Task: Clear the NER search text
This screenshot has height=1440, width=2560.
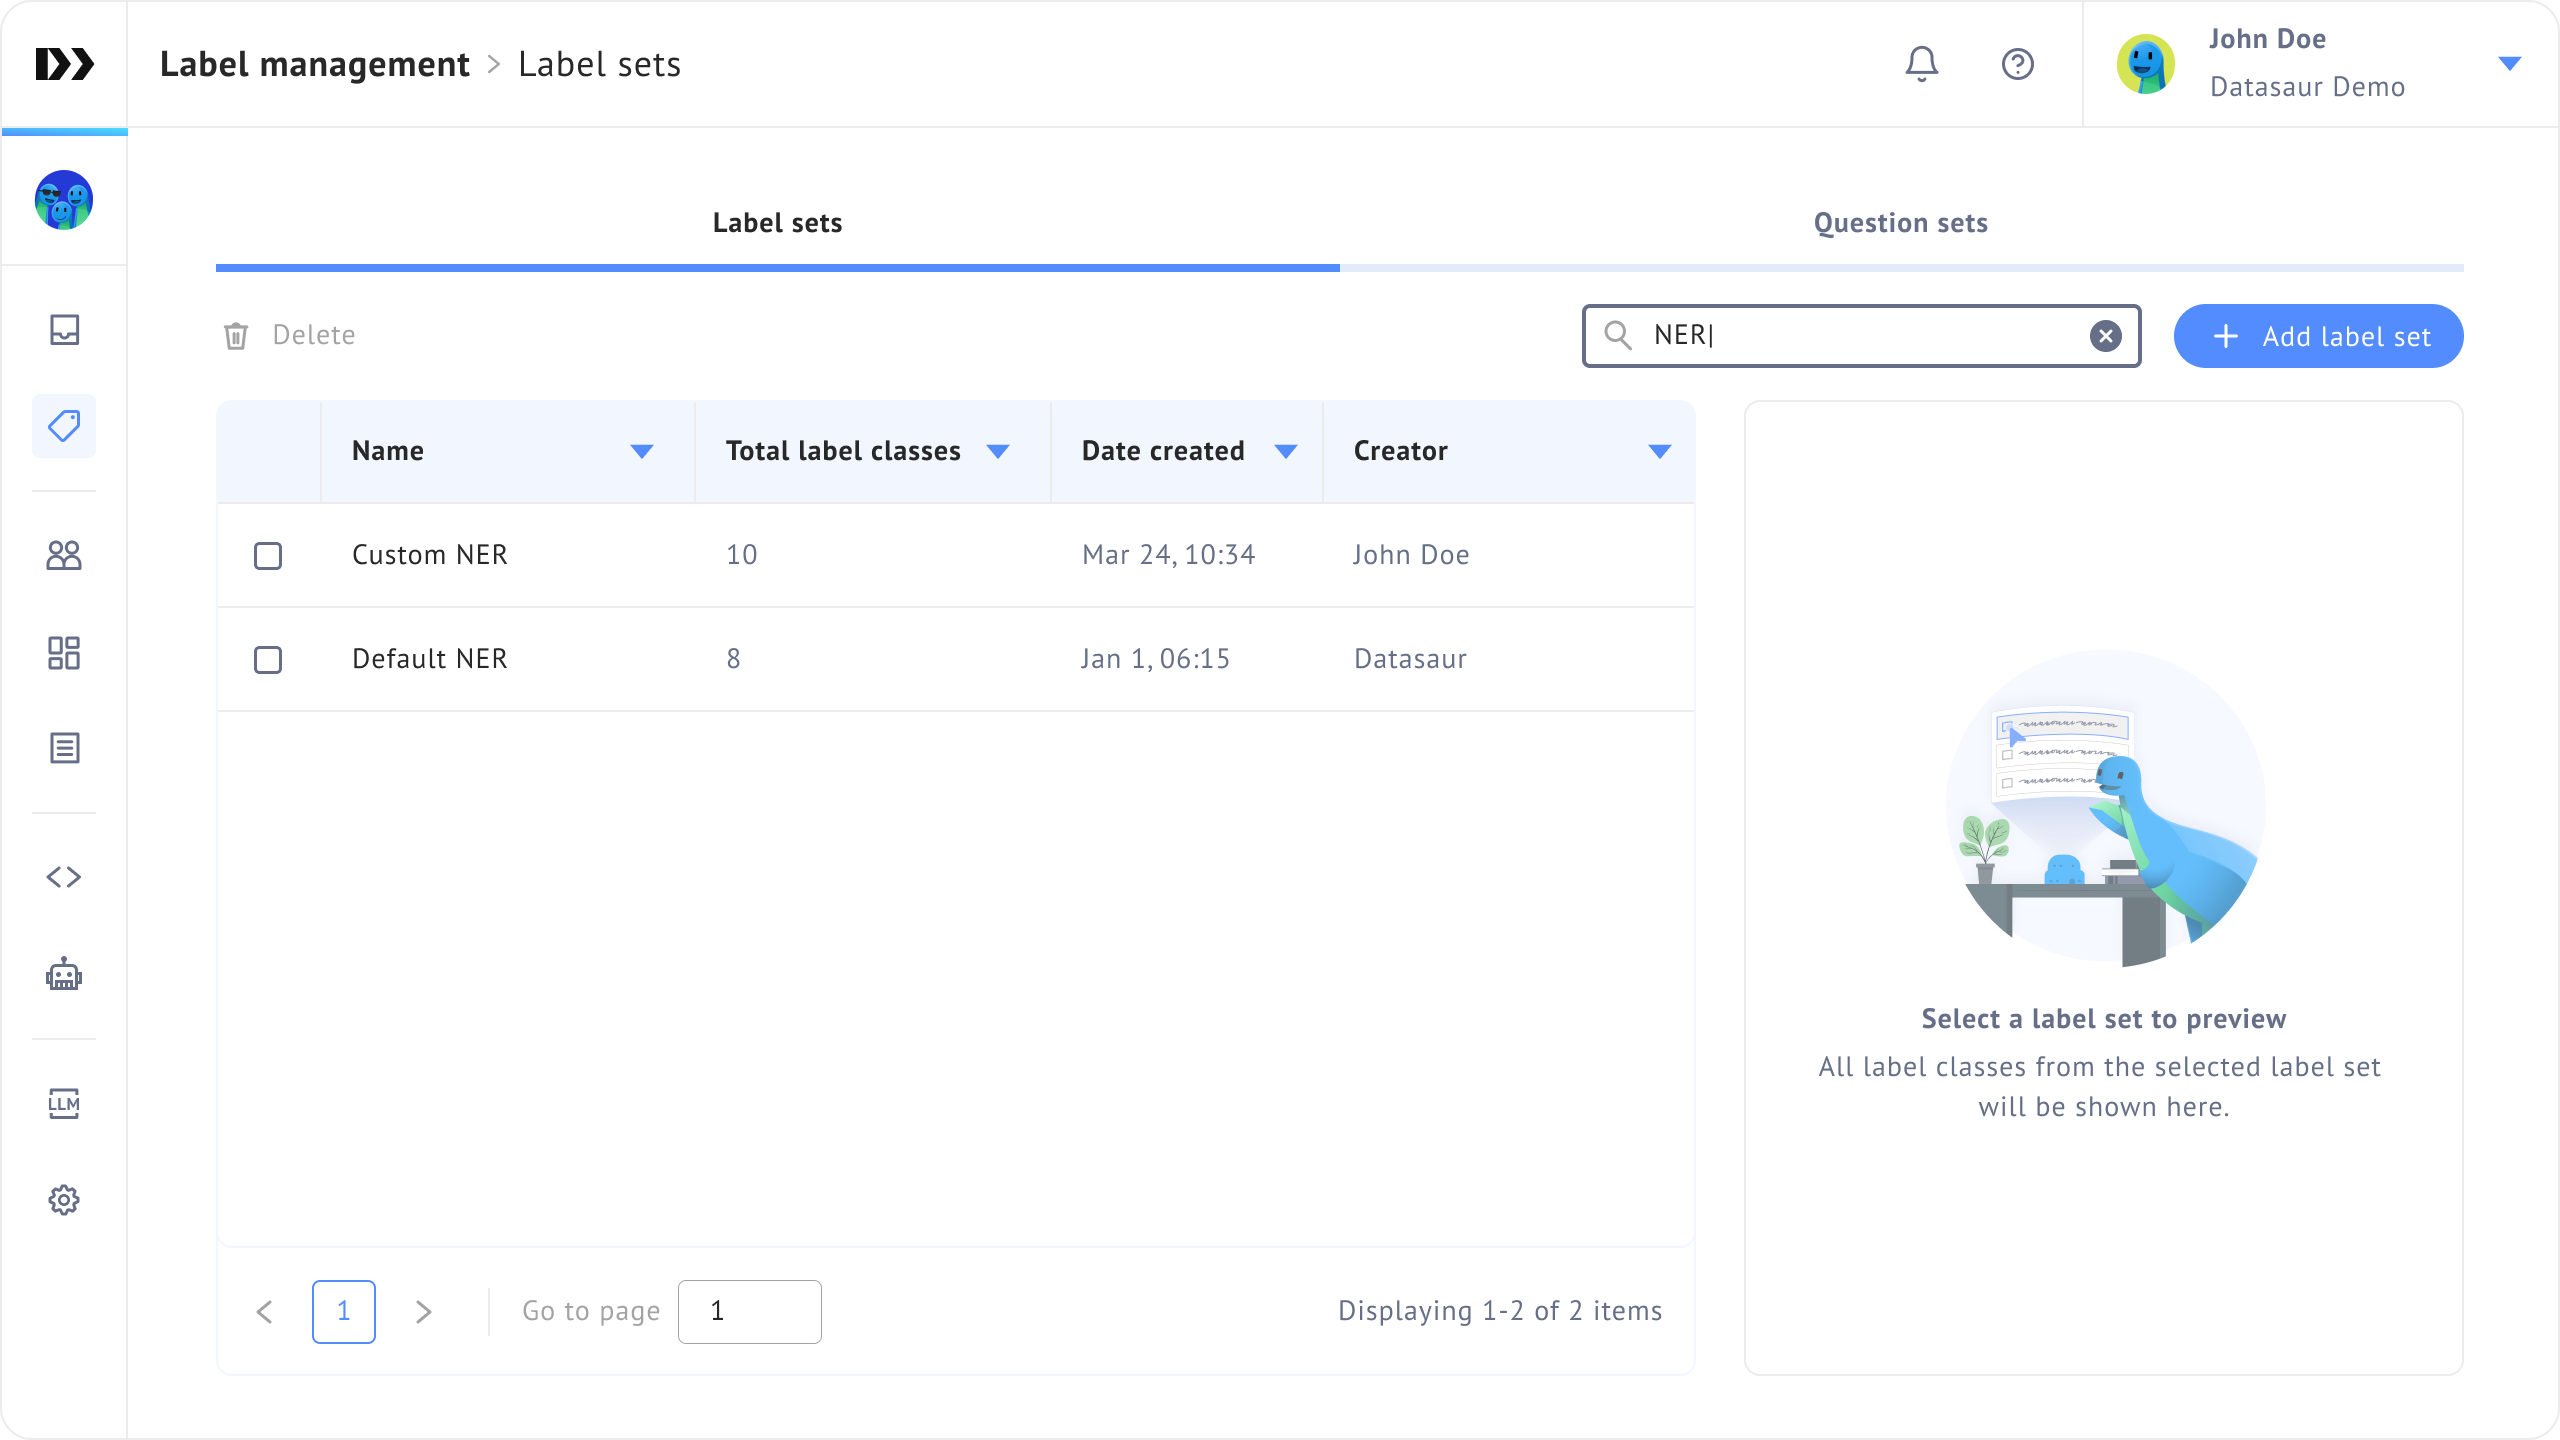Action: click(2105, 336)
